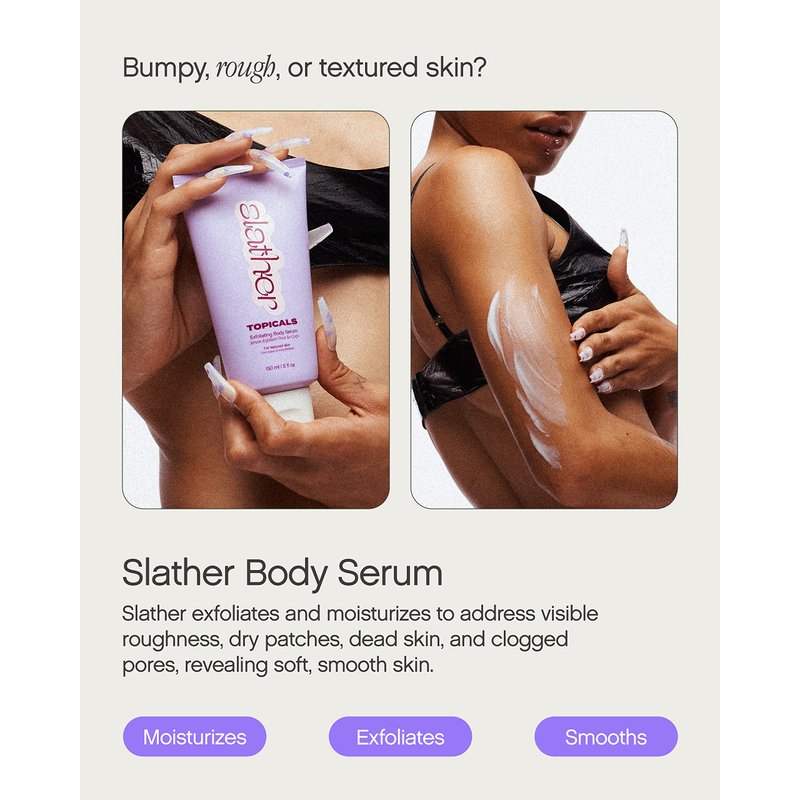This screenshot has height=800, width=800.
Task: Click 'Exfoliating Body Serum' text on tube
Action: (273, 334)
